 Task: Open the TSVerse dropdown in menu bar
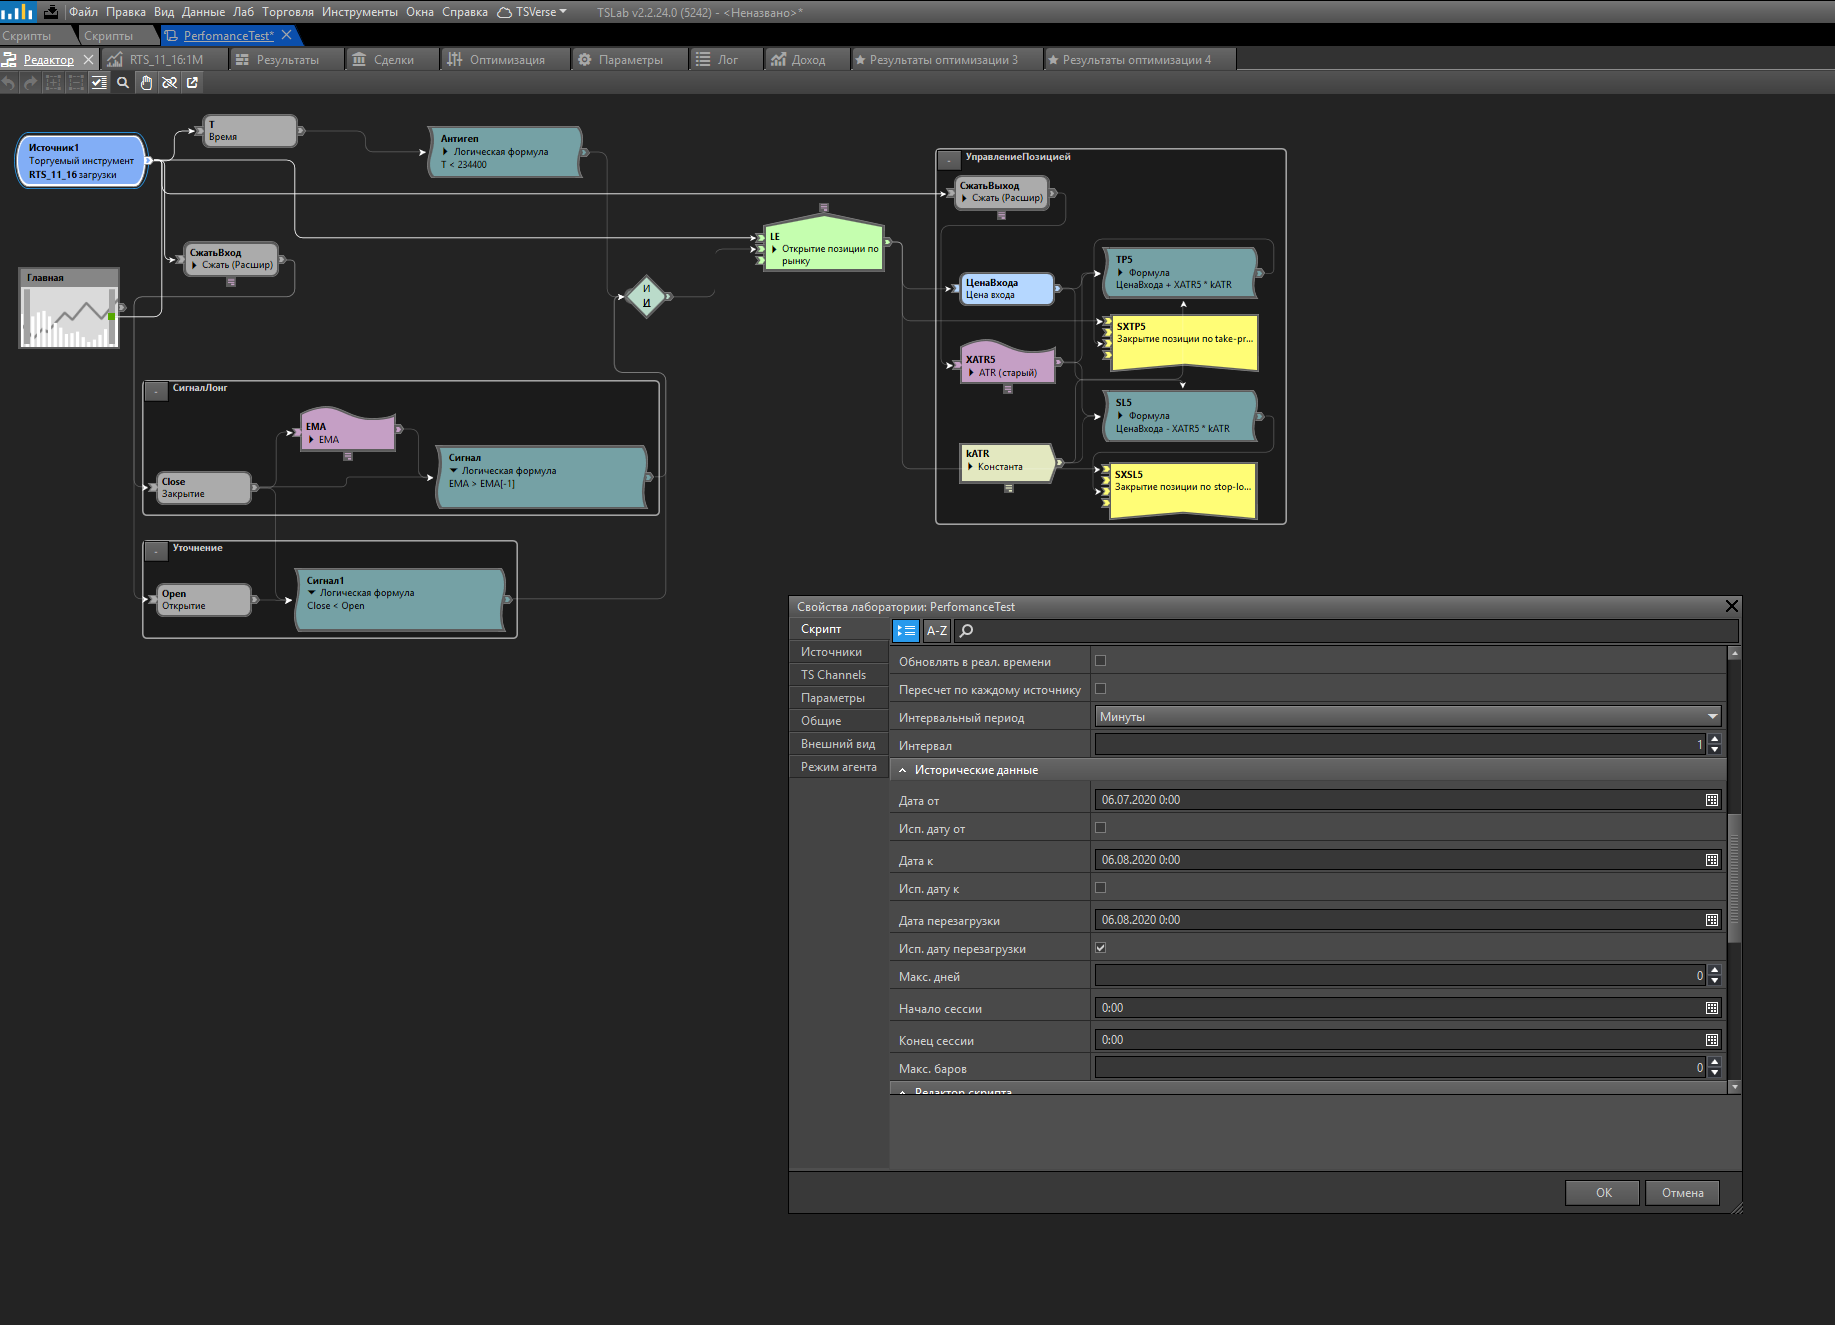pyautogui.click(x=533, y=12)
